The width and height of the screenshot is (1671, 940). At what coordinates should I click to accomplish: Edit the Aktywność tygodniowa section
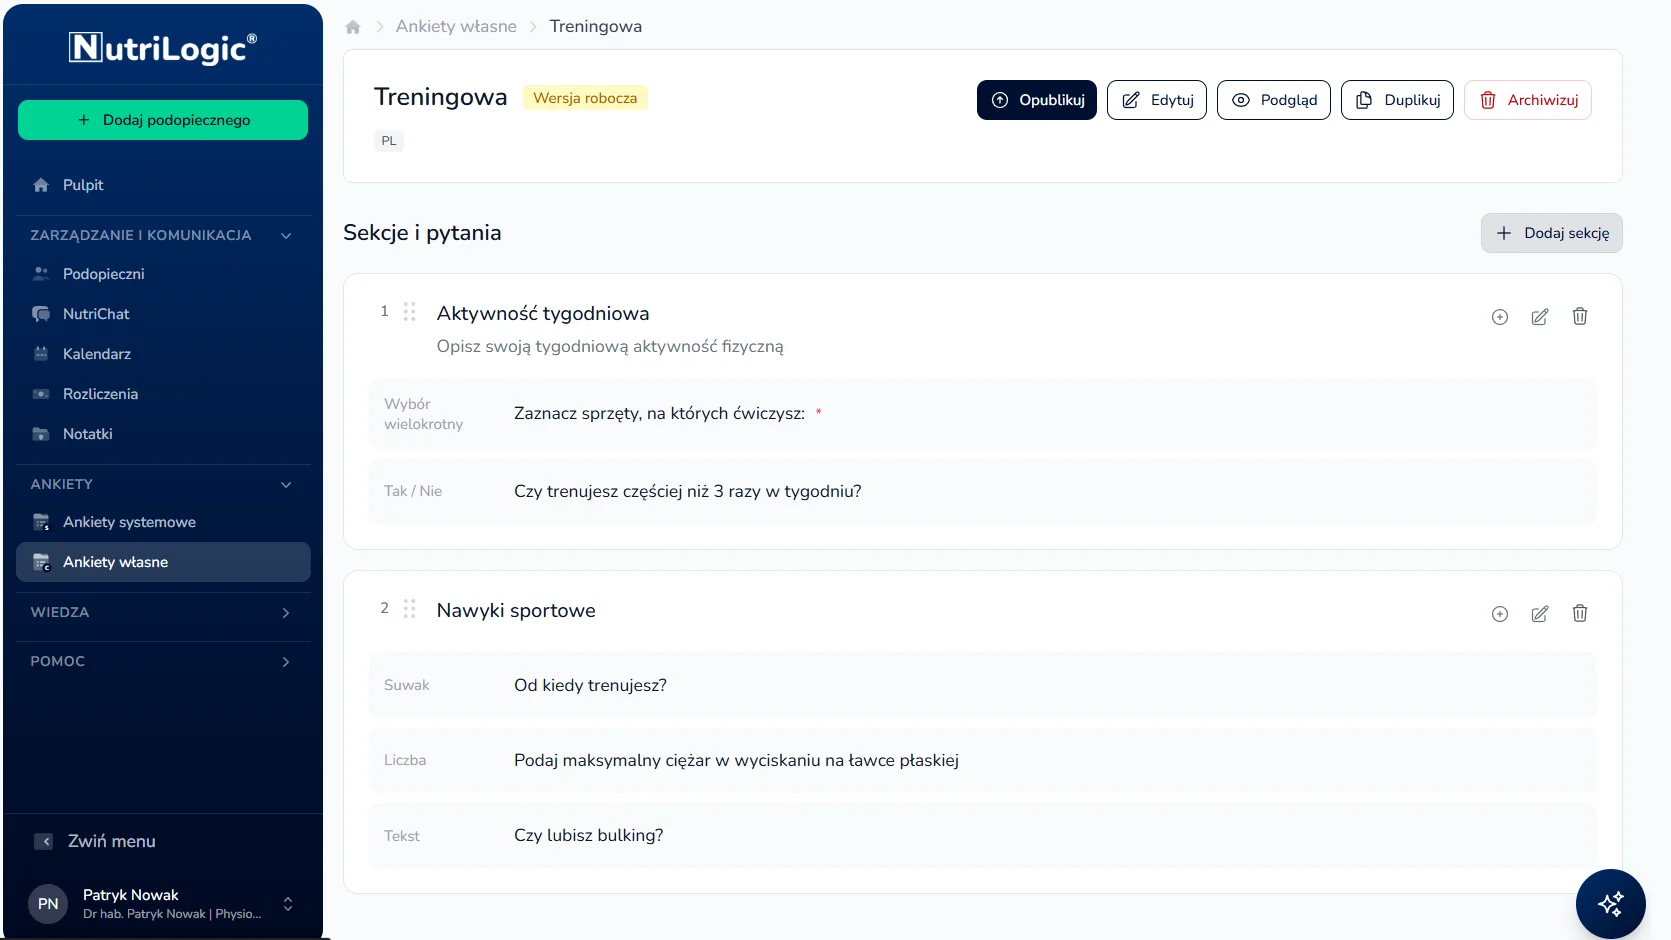click(1540, 317)
